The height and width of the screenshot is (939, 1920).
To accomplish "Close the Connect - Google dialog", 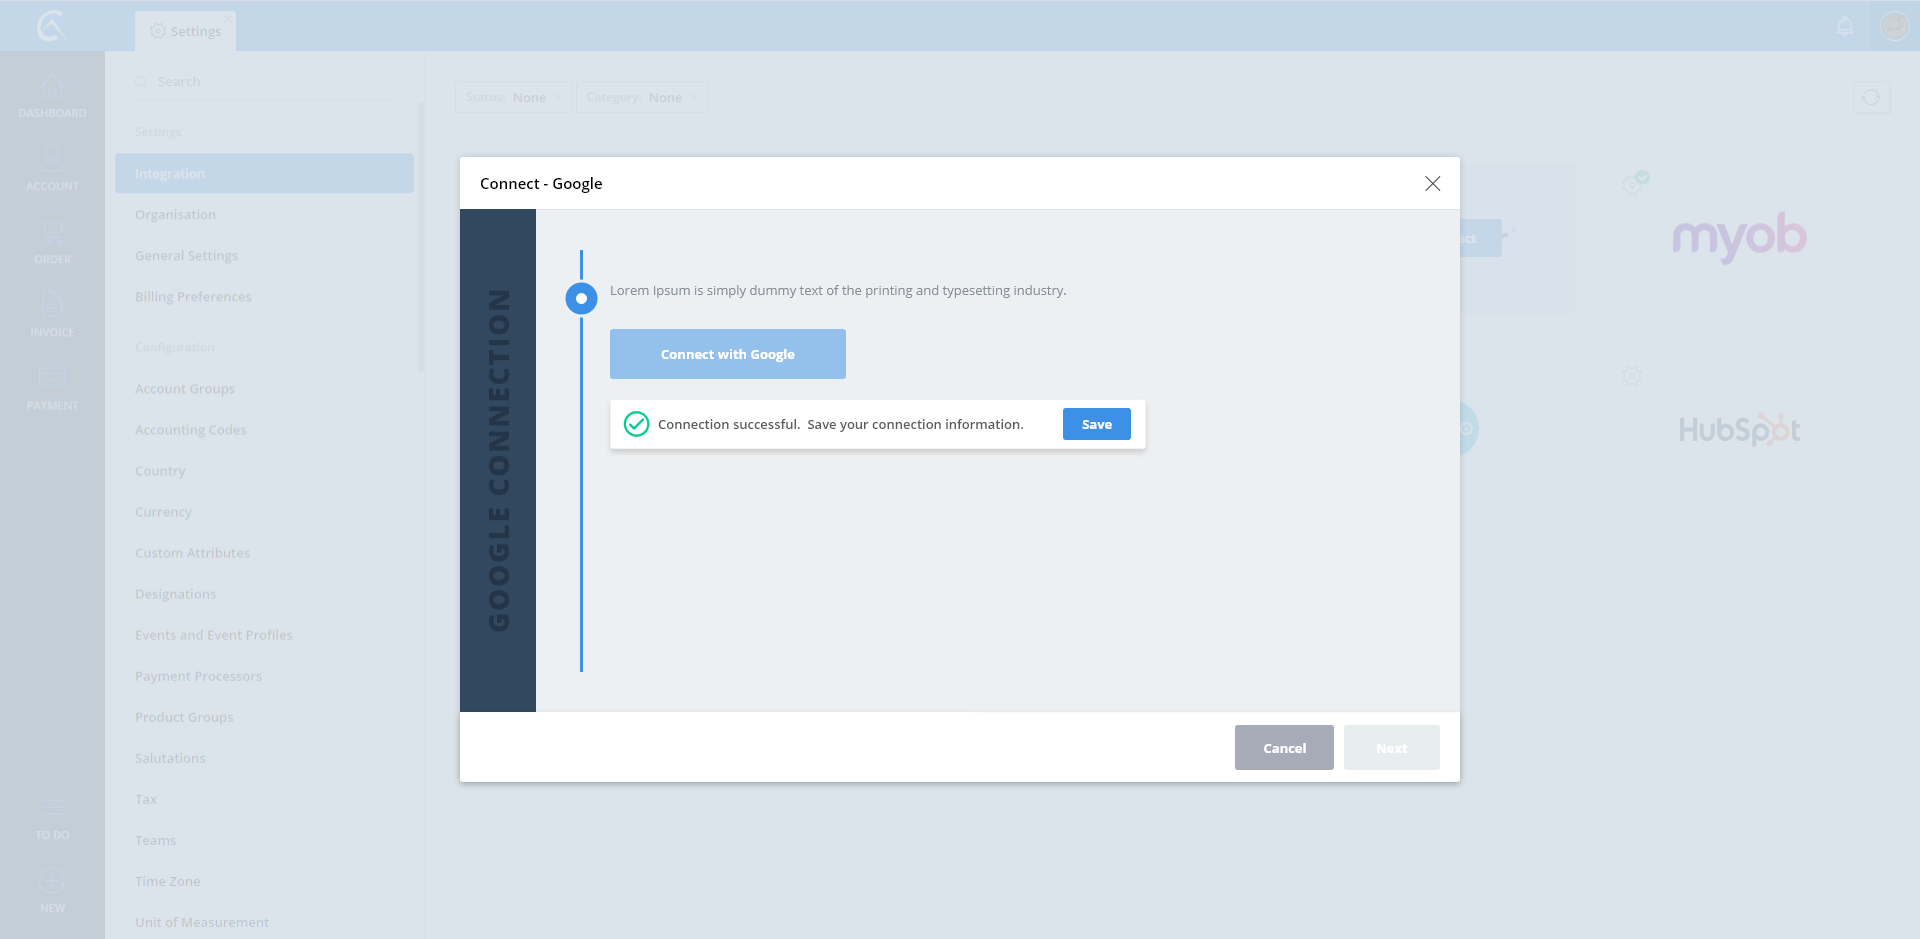I will click(1432, 183).
